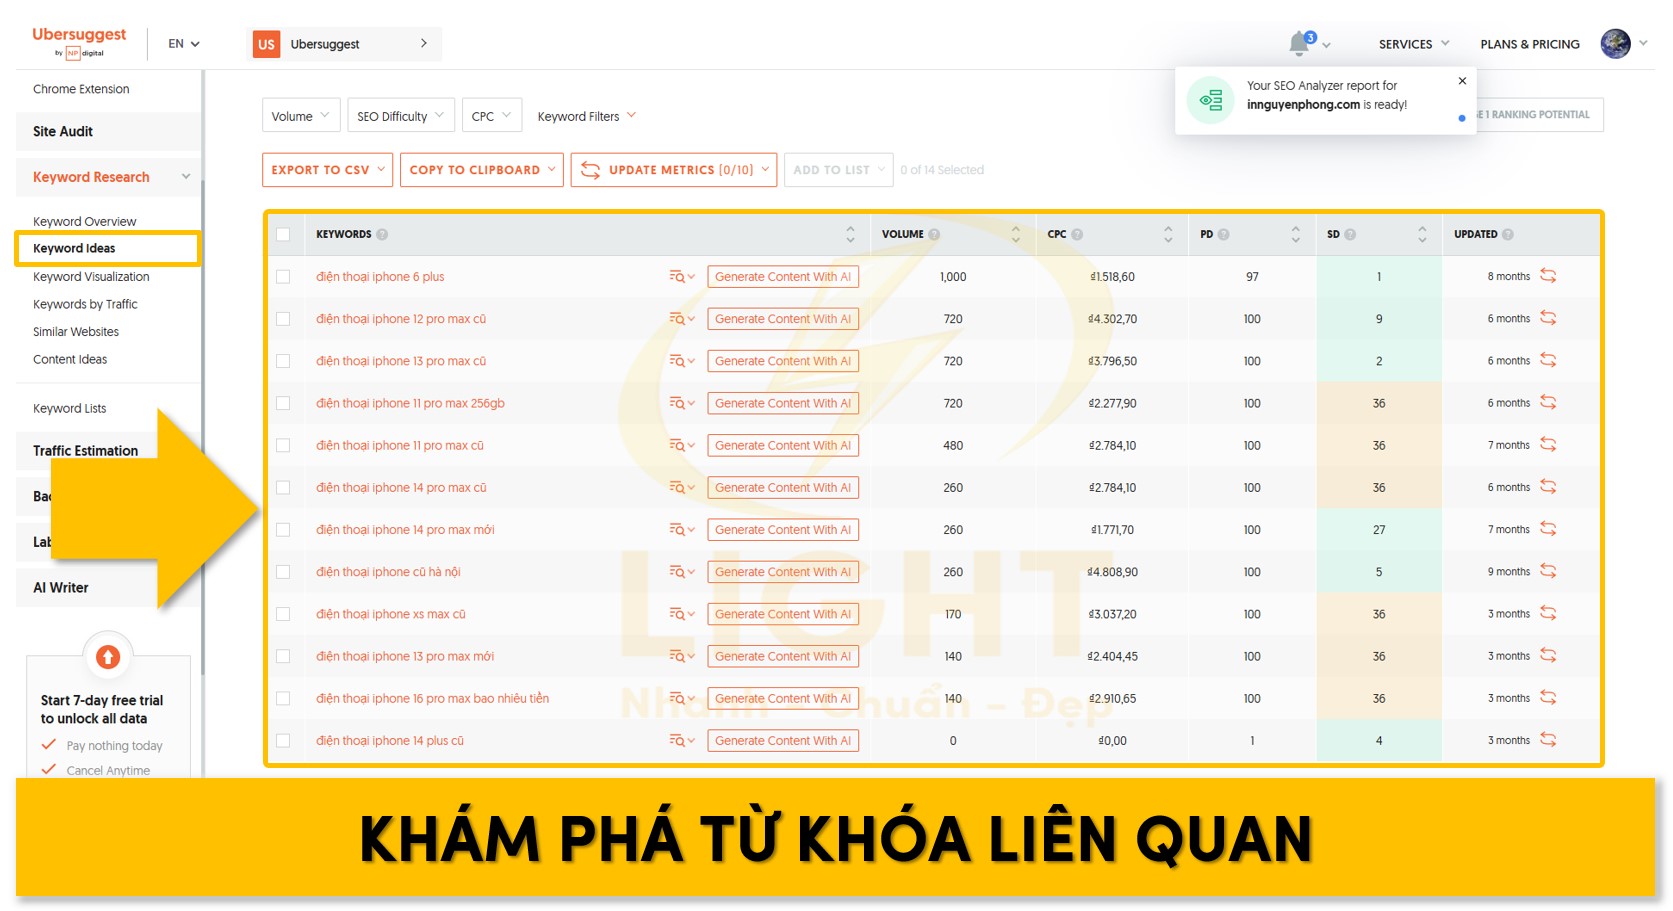Viewport: 1673px width, 911px height.
Task: Open Keyword Overview in sidebar
Action: pyautogui.click(x=85, y=221)
